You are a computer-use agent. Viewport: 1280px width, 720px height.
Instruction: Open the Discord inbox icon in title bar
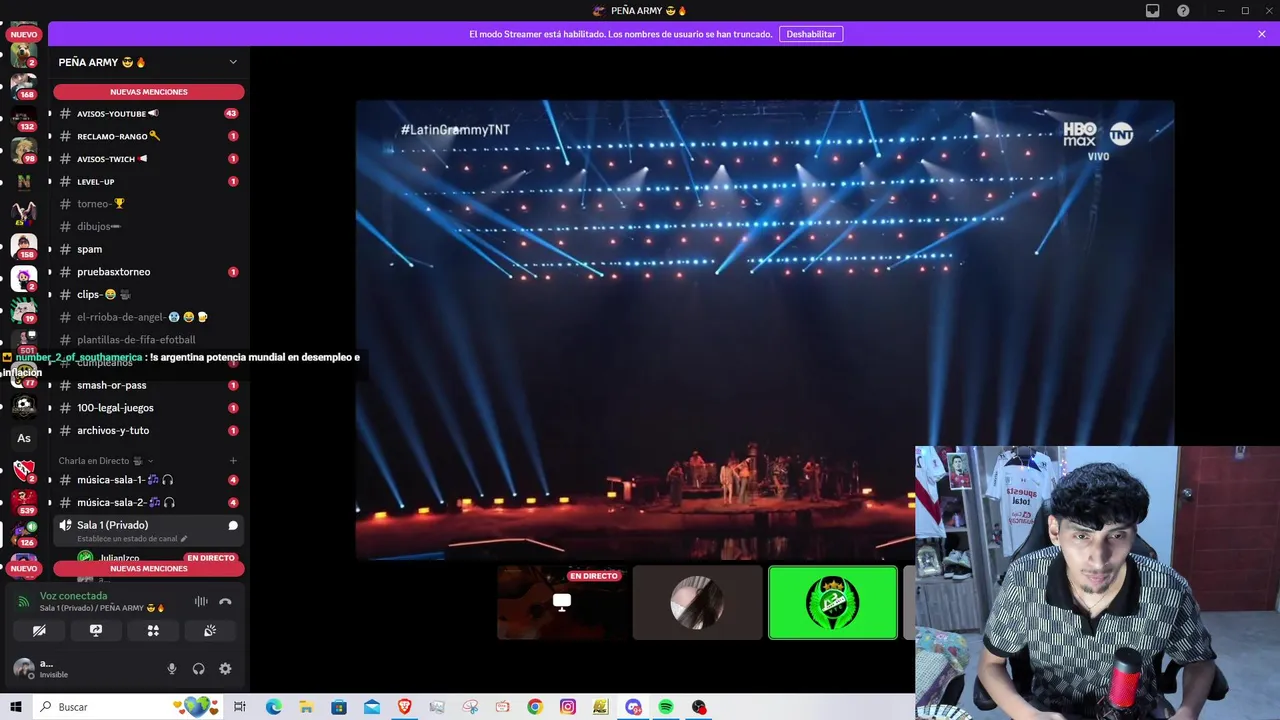click(x=1153, y=11)
